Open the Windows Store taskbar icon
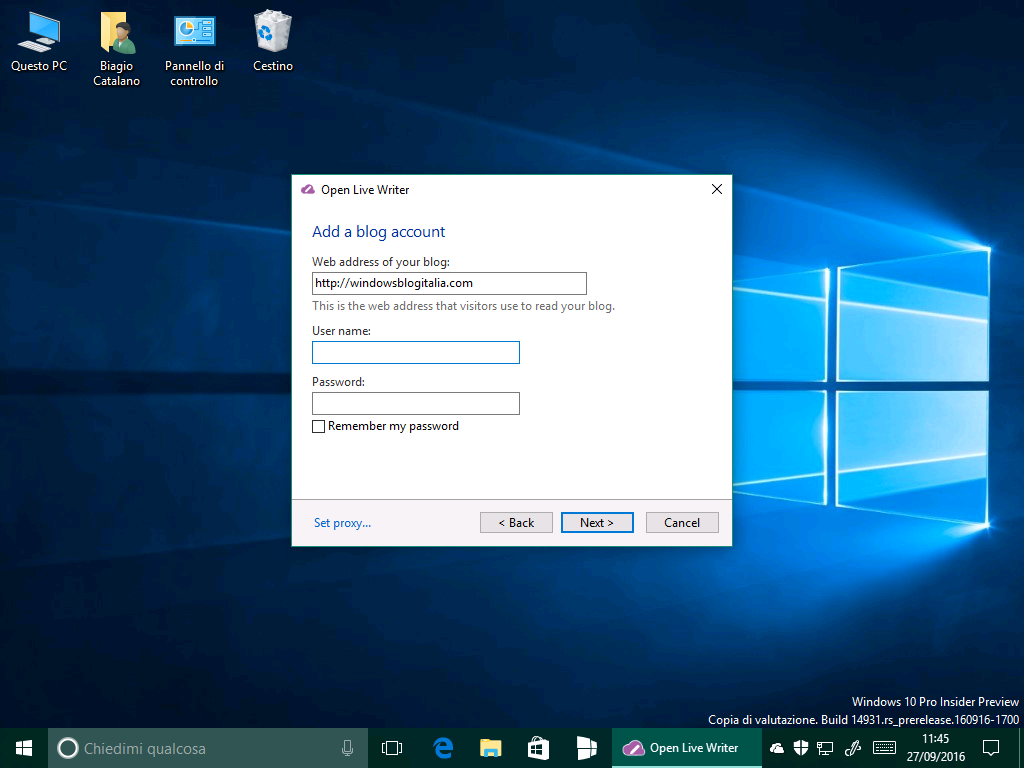Screen dimensions: 1024x768 [x=538, y=748]
